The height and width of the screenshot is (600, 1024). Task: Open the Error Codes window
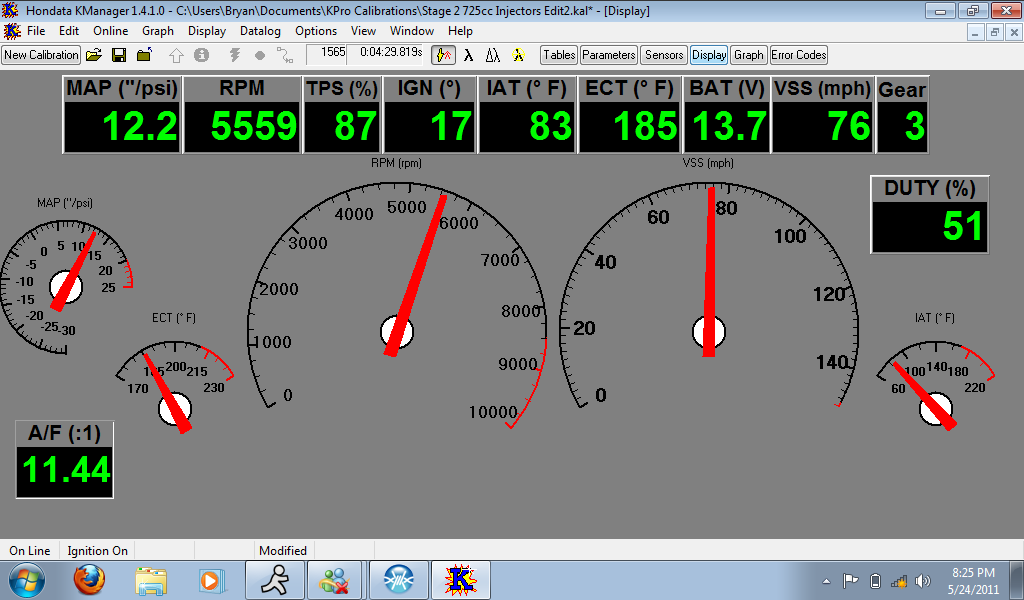tap(798, 55)
